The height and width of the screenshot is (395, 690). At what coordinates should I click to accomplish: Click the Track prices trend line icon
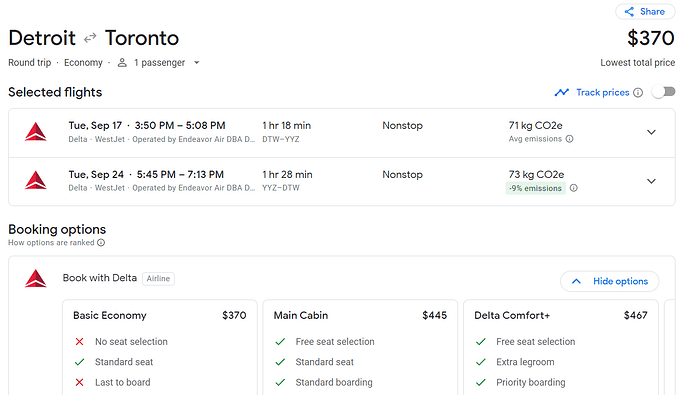[x=562, y=92]
